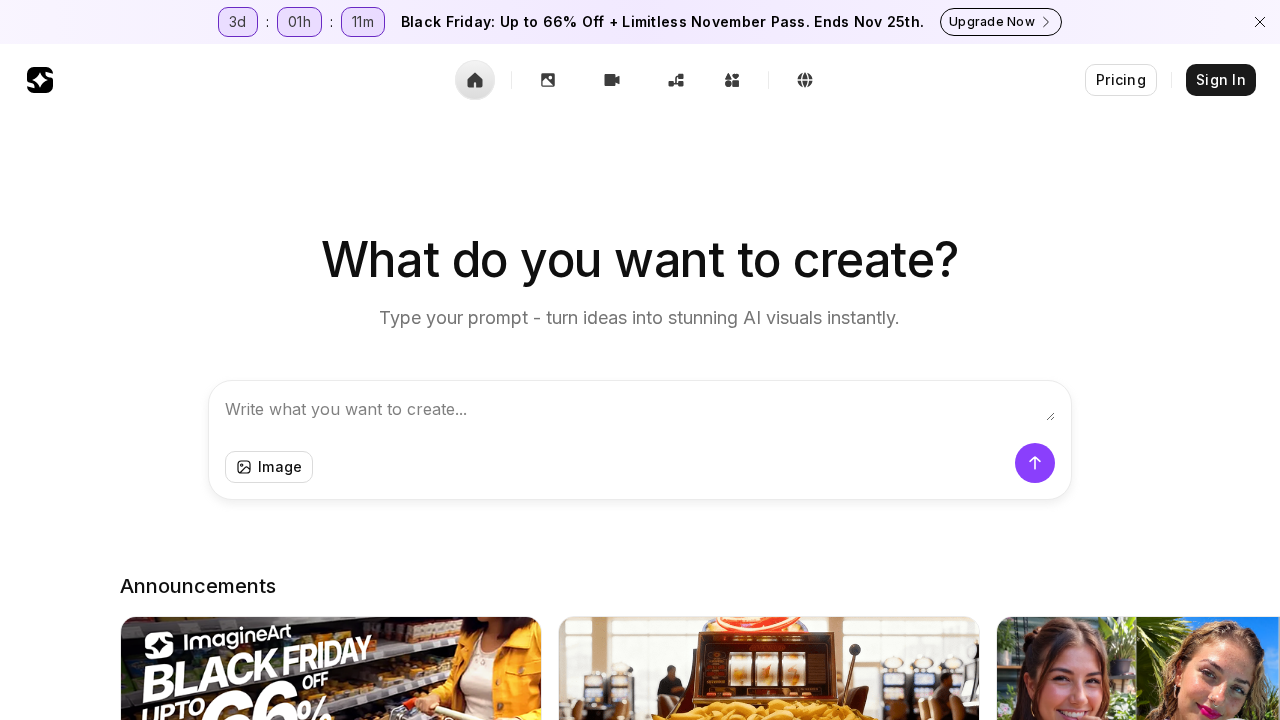Screen dimensions: 1280x720
Task: Open the Workflow nodes nav icon
Action: coord(676,80)
